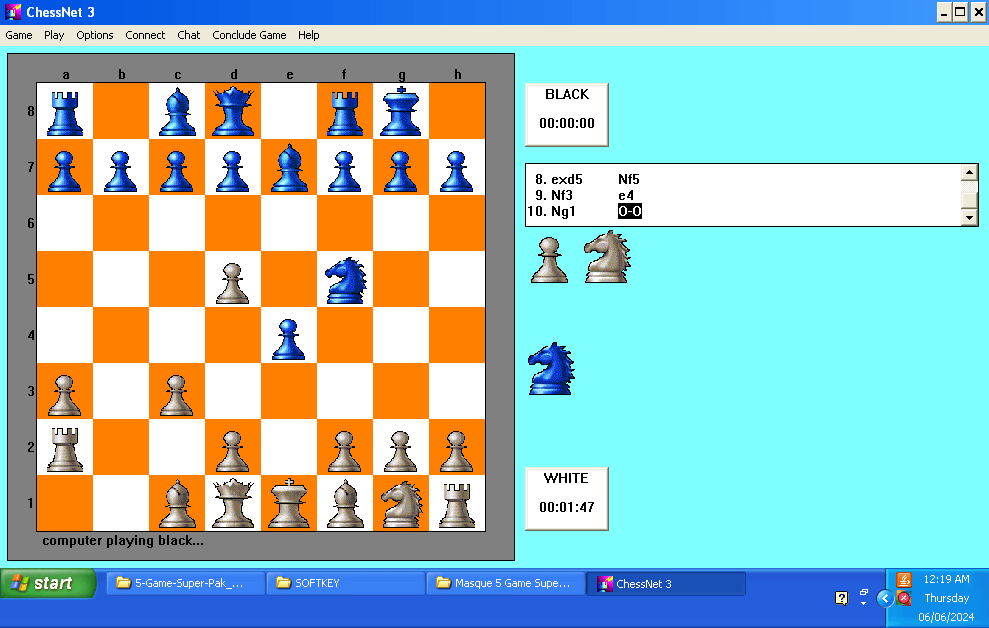Open the Play menu

click(x=54, y=35)
